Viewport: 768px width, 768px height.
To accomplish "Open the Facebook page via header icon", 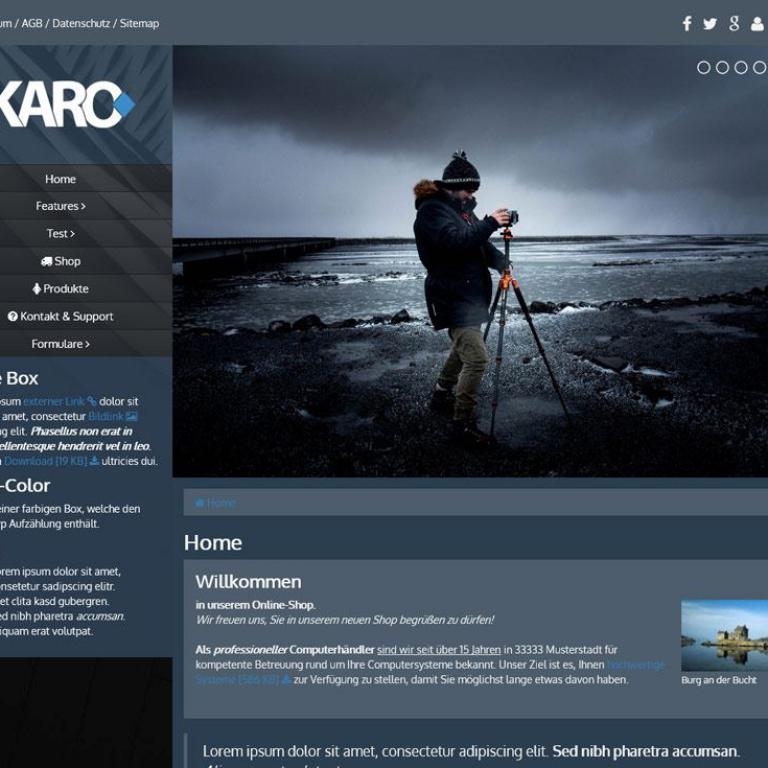I will pyautogui.click(x=687, y=23).
